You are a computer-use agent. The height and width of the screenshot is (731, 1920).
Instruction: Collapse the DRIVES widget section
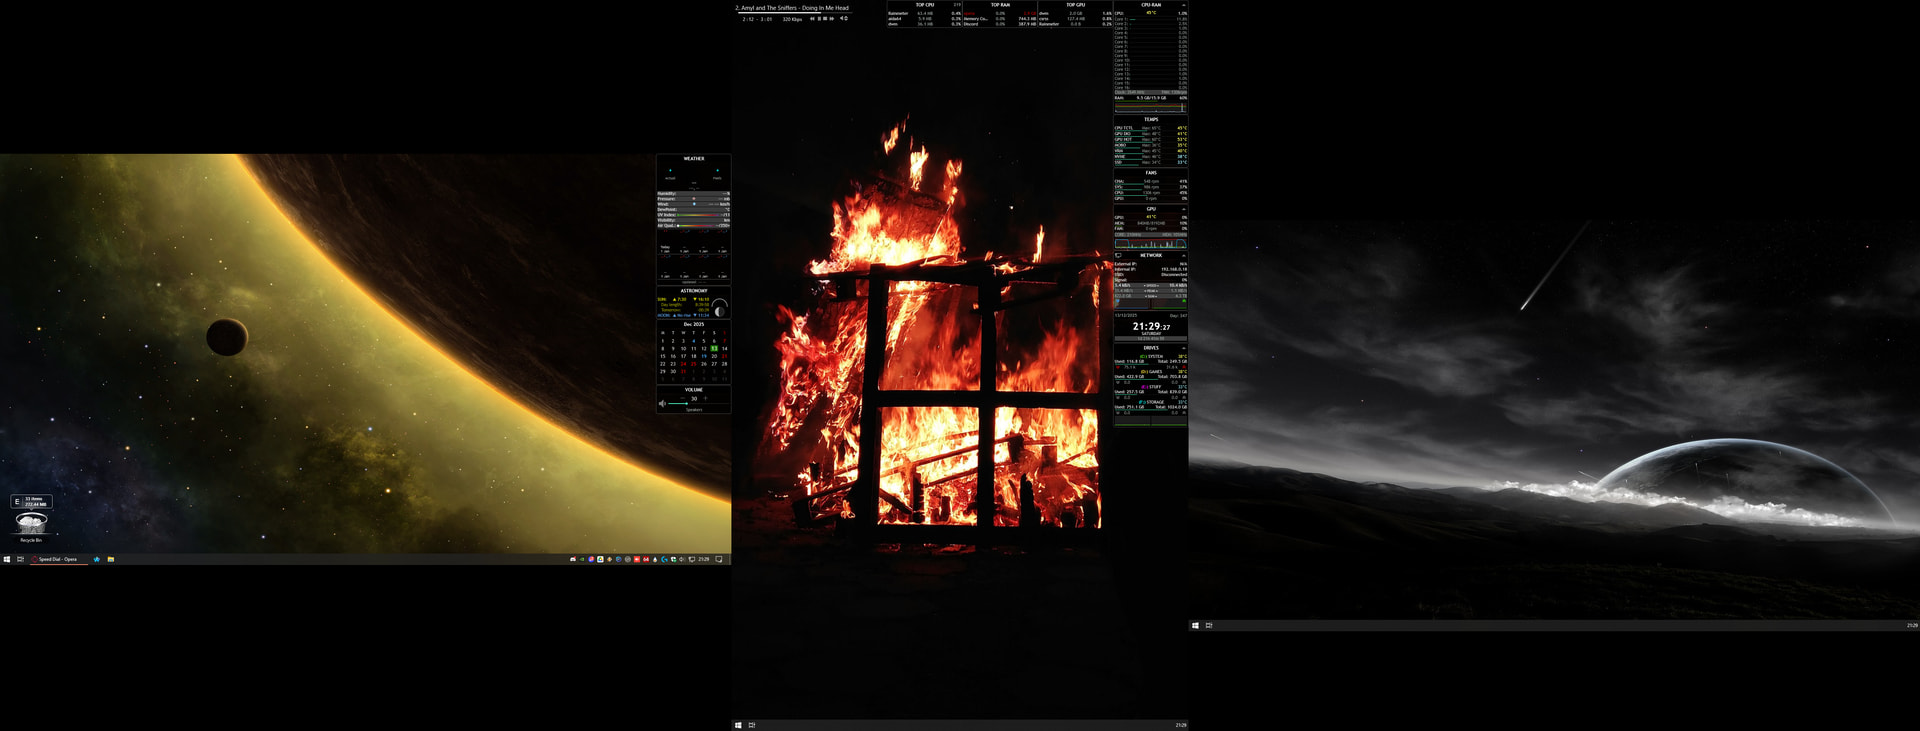pyautogui.click(x=1183, y=348)
